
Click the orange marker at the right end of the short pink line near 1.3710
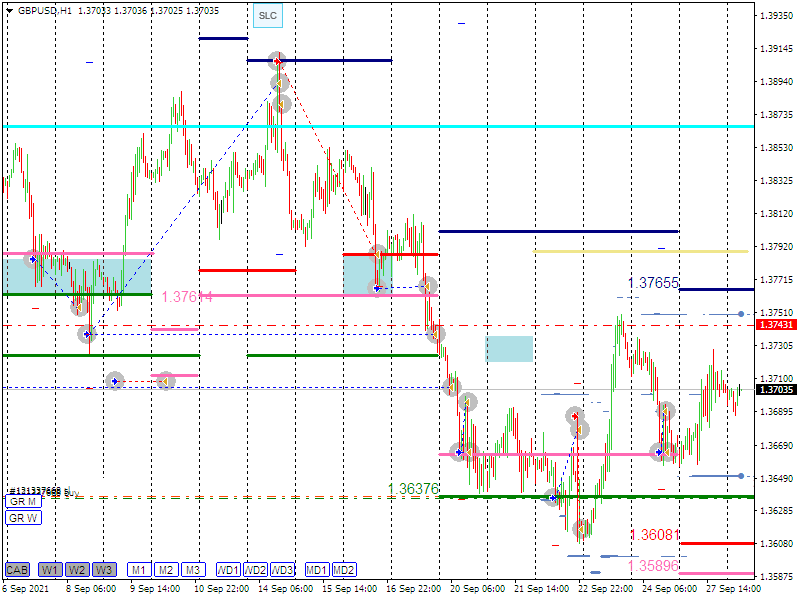[x=166, y=380]
